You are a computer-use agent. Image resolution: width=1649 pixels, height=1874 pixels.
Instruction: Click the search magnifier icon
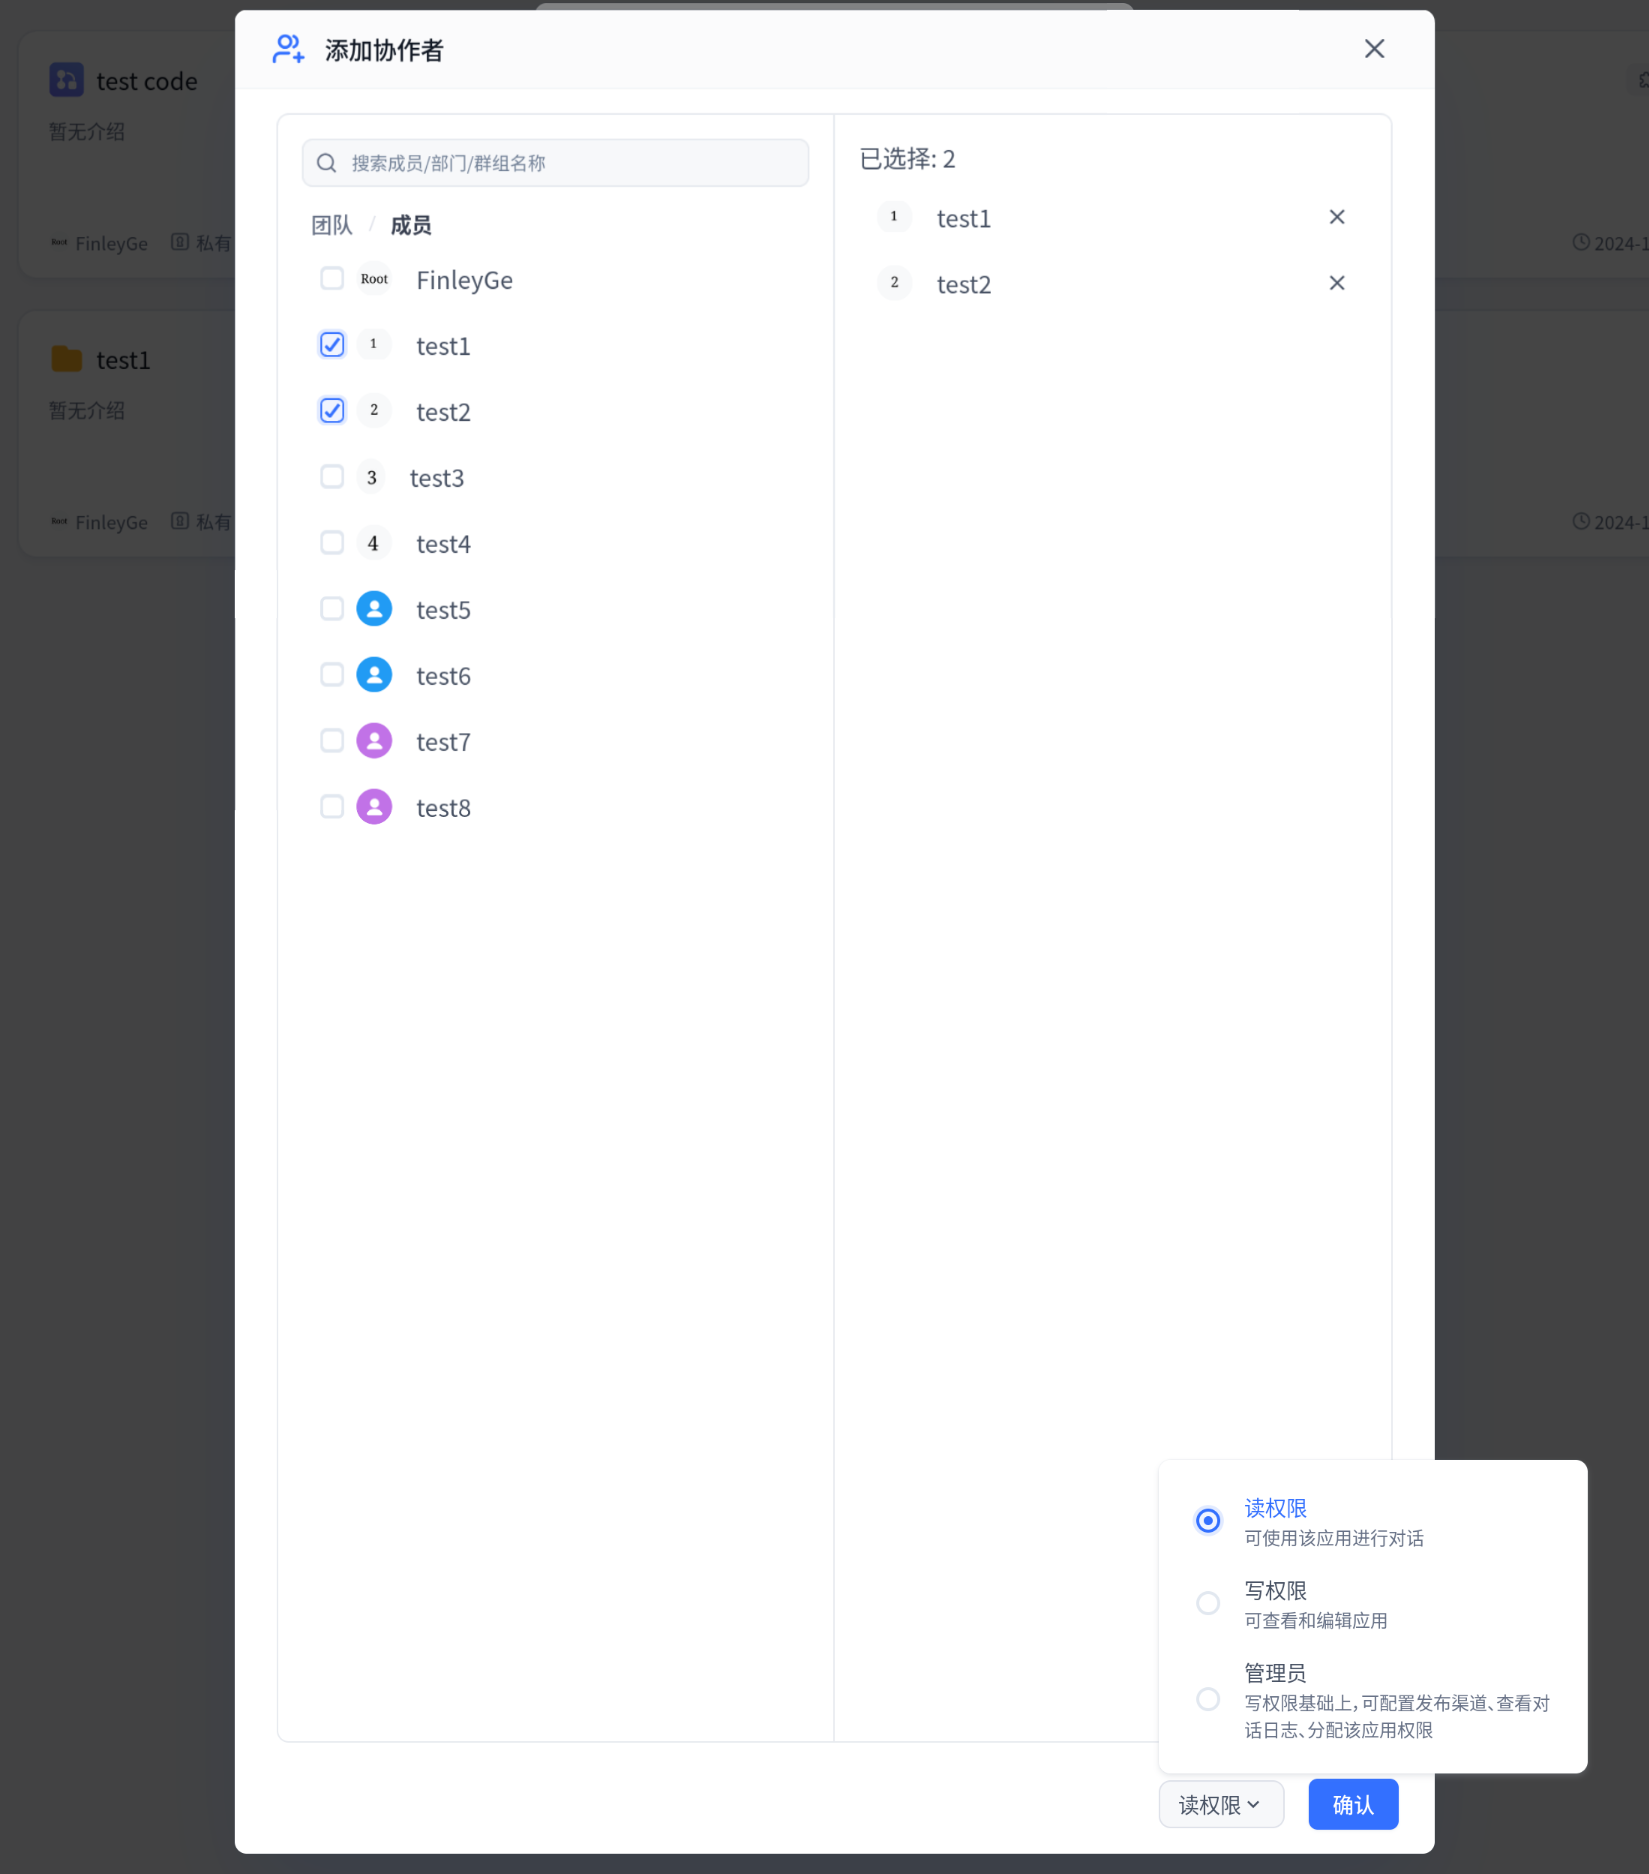pyautogui.click(x=327, y=163)
